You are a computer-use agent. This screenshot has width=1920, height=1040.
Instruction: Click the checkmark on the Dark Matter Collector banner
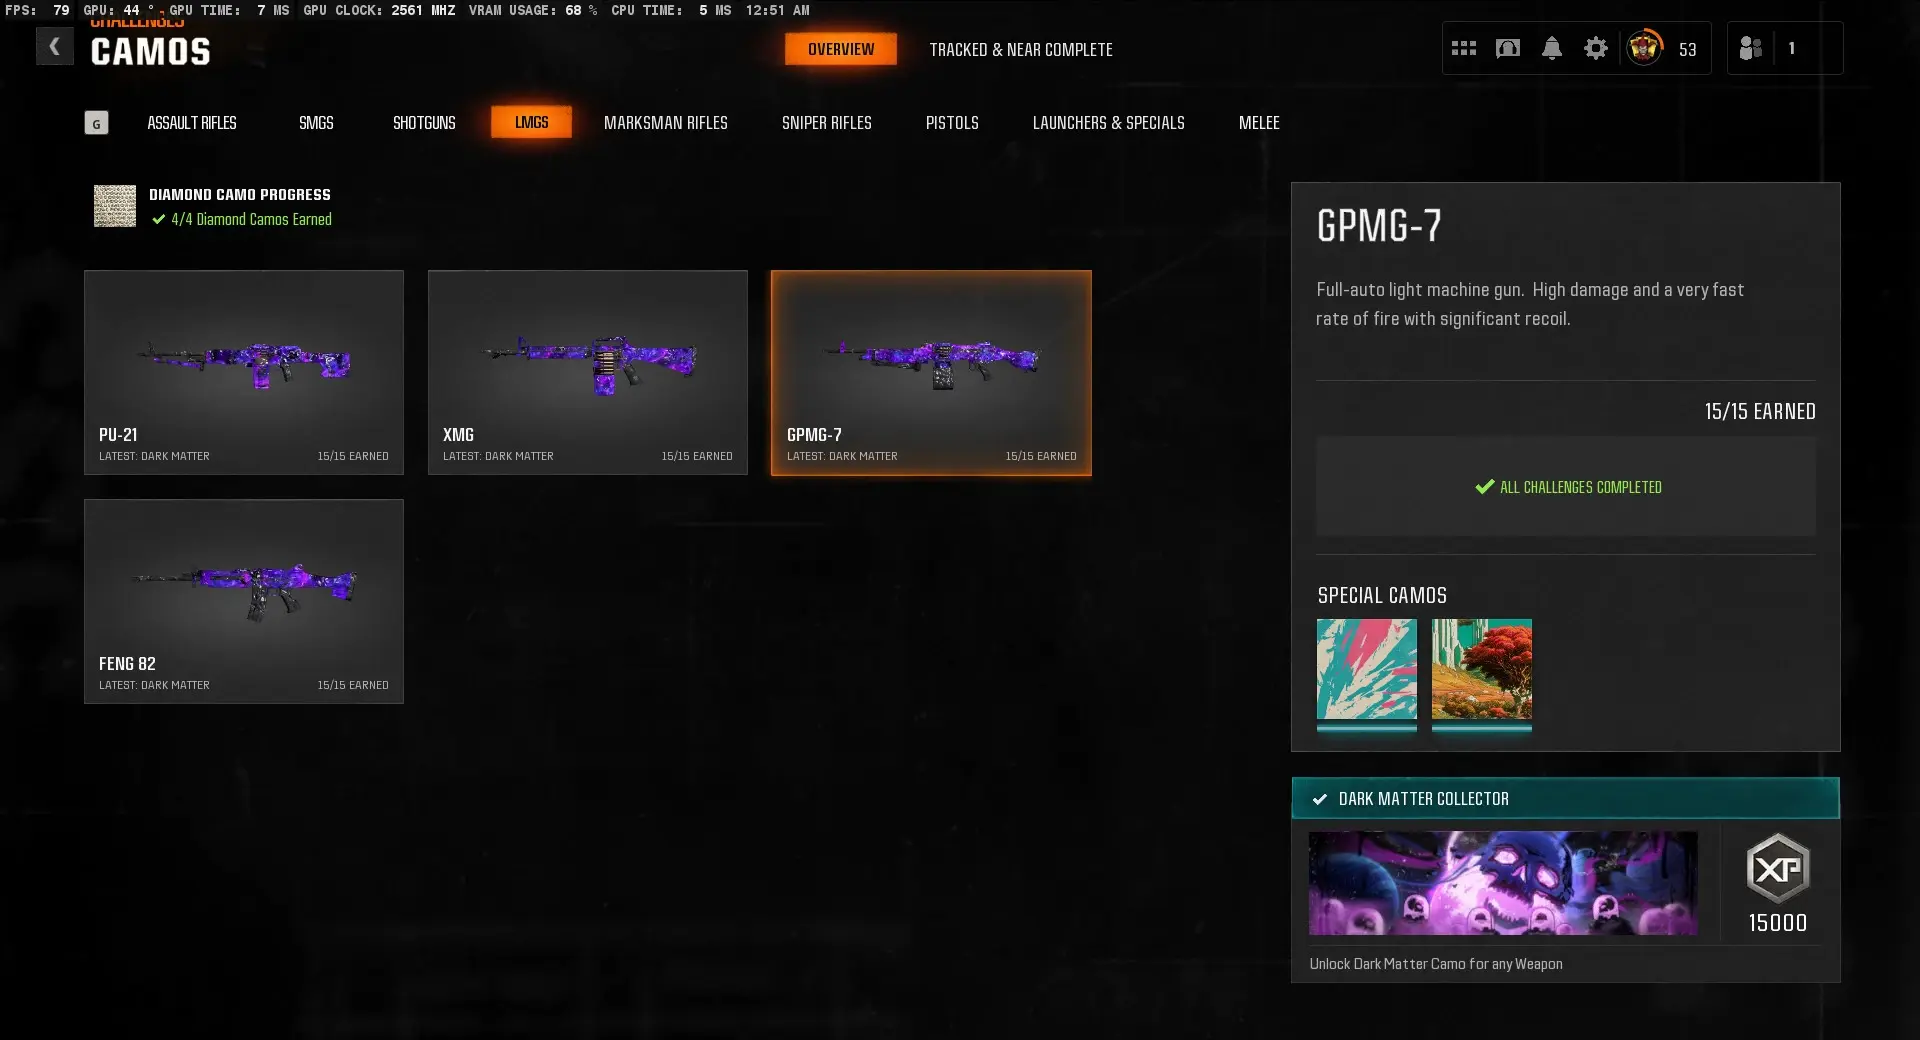point(1320,799)
